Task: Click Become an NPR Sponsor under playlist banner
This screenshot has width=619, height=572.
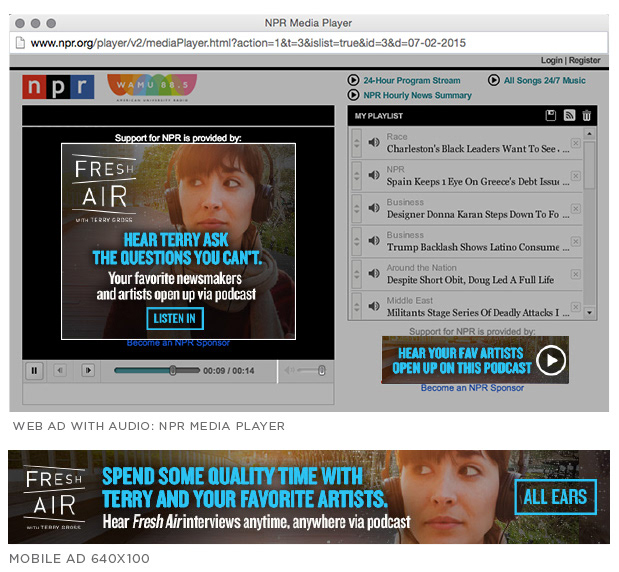Action: 472,388
